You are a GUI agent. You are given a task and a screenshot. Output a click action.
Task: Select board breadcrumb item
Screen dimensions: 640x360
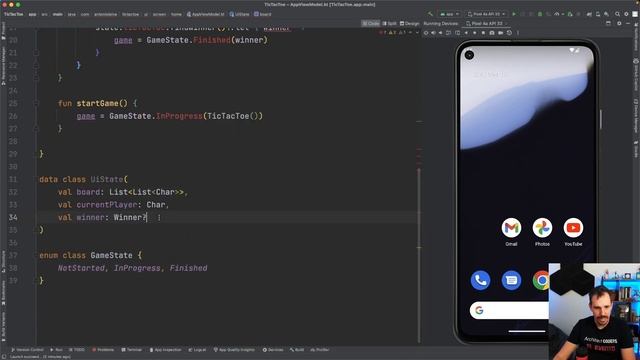coord(262,14)
